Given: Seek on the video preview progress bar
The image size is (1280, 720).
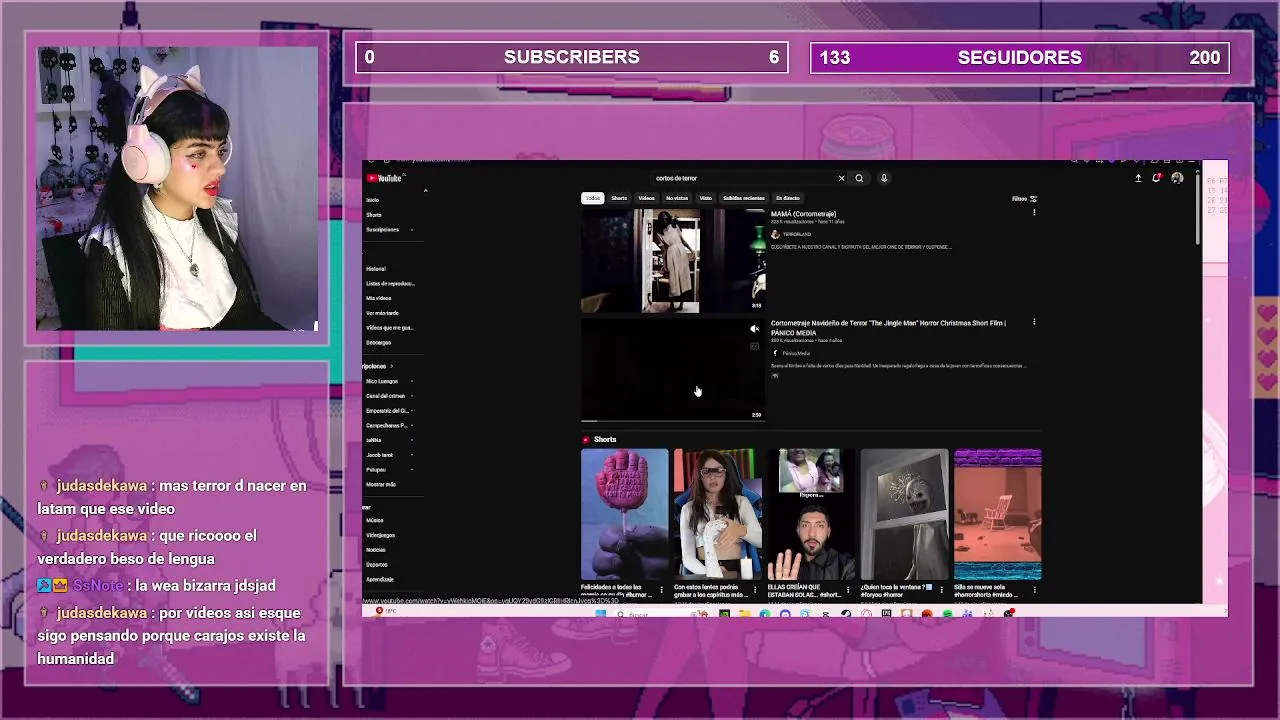Looking at the screenshot, I should point(673,420).
